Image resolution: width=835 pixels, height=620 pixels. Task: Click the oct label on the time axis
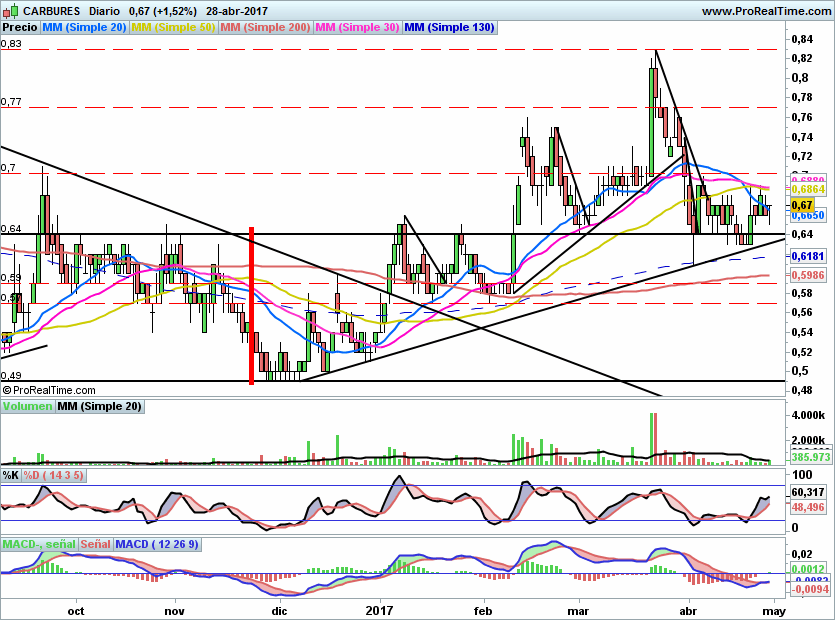[76, 611]
